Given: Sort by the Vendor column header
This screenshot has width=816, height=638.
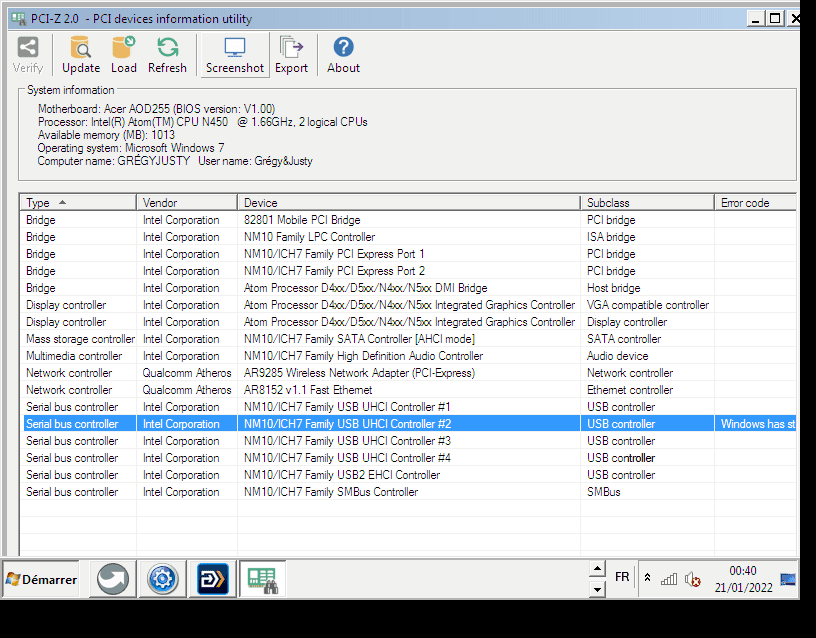Looking at the screenshot, I should click(187, 202).
